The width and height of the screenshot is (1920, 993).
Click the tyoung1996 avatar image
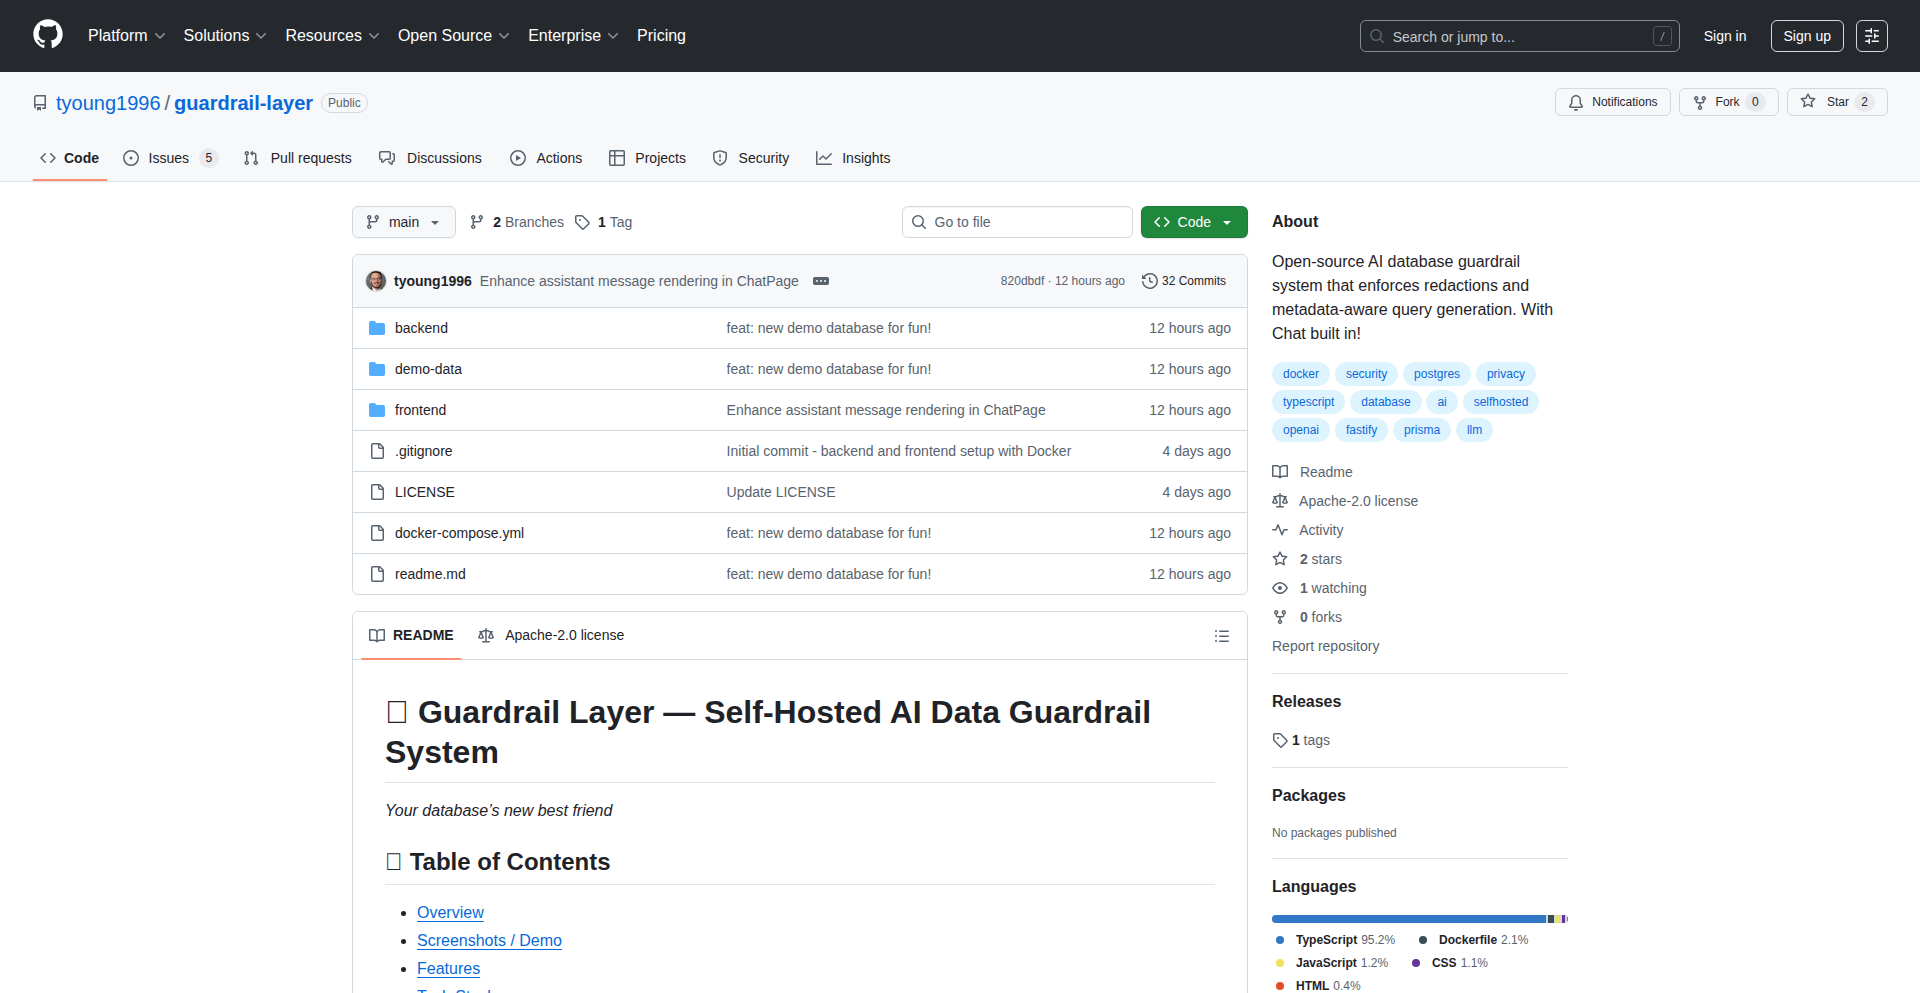(376, 281)
